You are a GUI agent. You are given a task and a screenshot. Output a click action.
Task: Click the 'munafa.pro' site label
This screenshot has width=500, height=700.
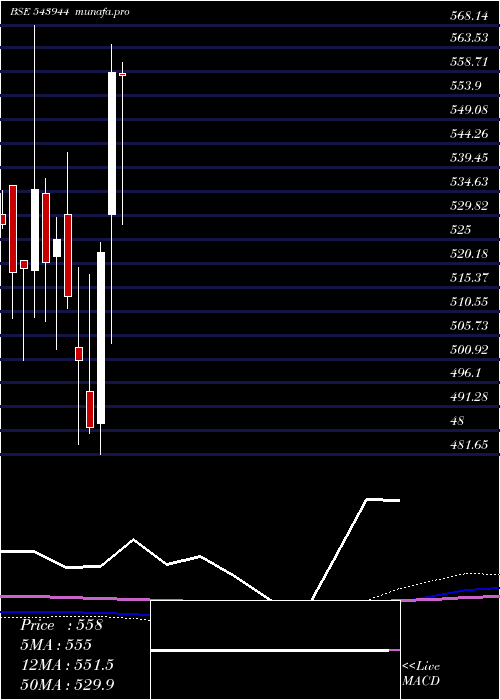[101, 12]
